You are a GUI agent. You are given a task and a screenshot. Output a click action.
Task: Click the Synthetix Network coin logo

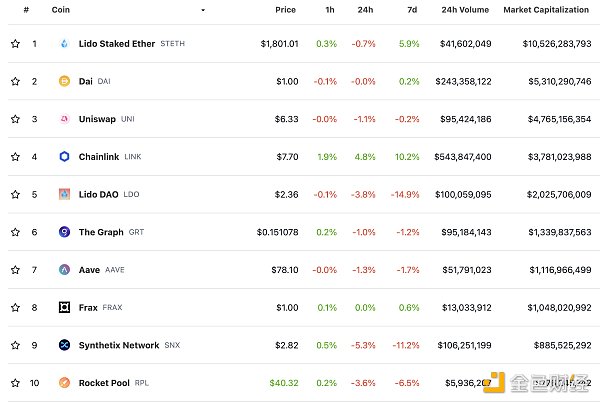point(65,345)
